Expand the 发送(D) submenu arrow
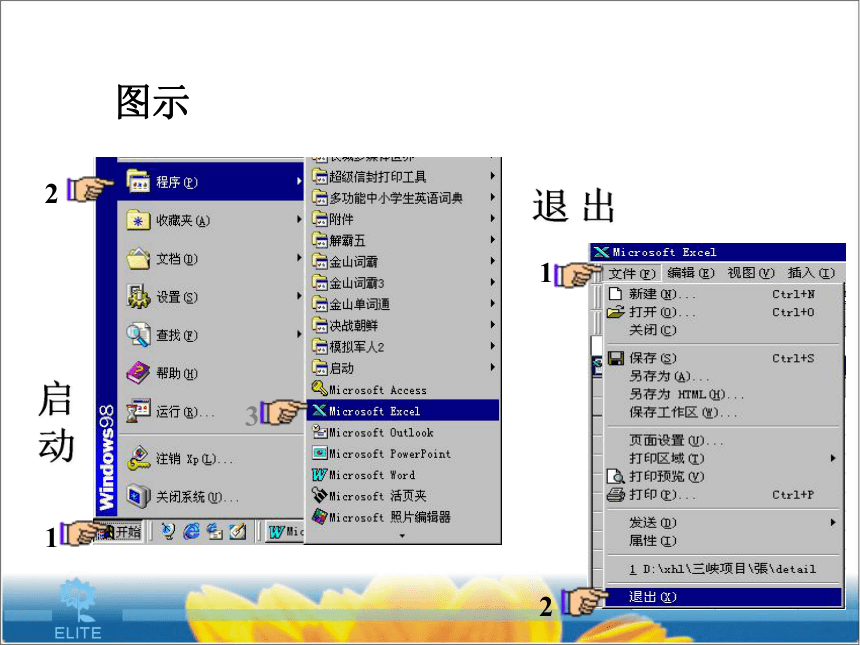Viewport: 860px width, 645px height. click(833, 522)
